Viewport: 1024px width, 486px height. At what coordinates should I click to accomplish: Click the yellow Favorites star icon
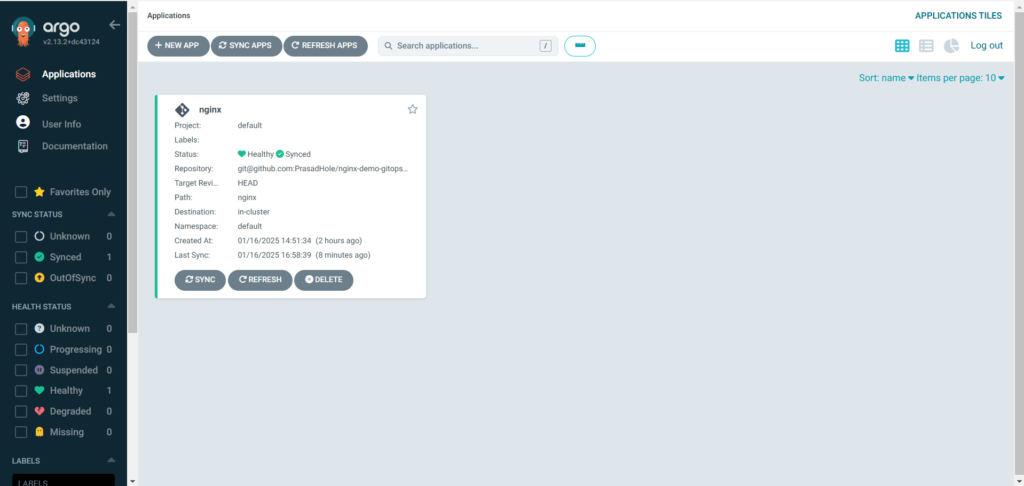[39, 192]
